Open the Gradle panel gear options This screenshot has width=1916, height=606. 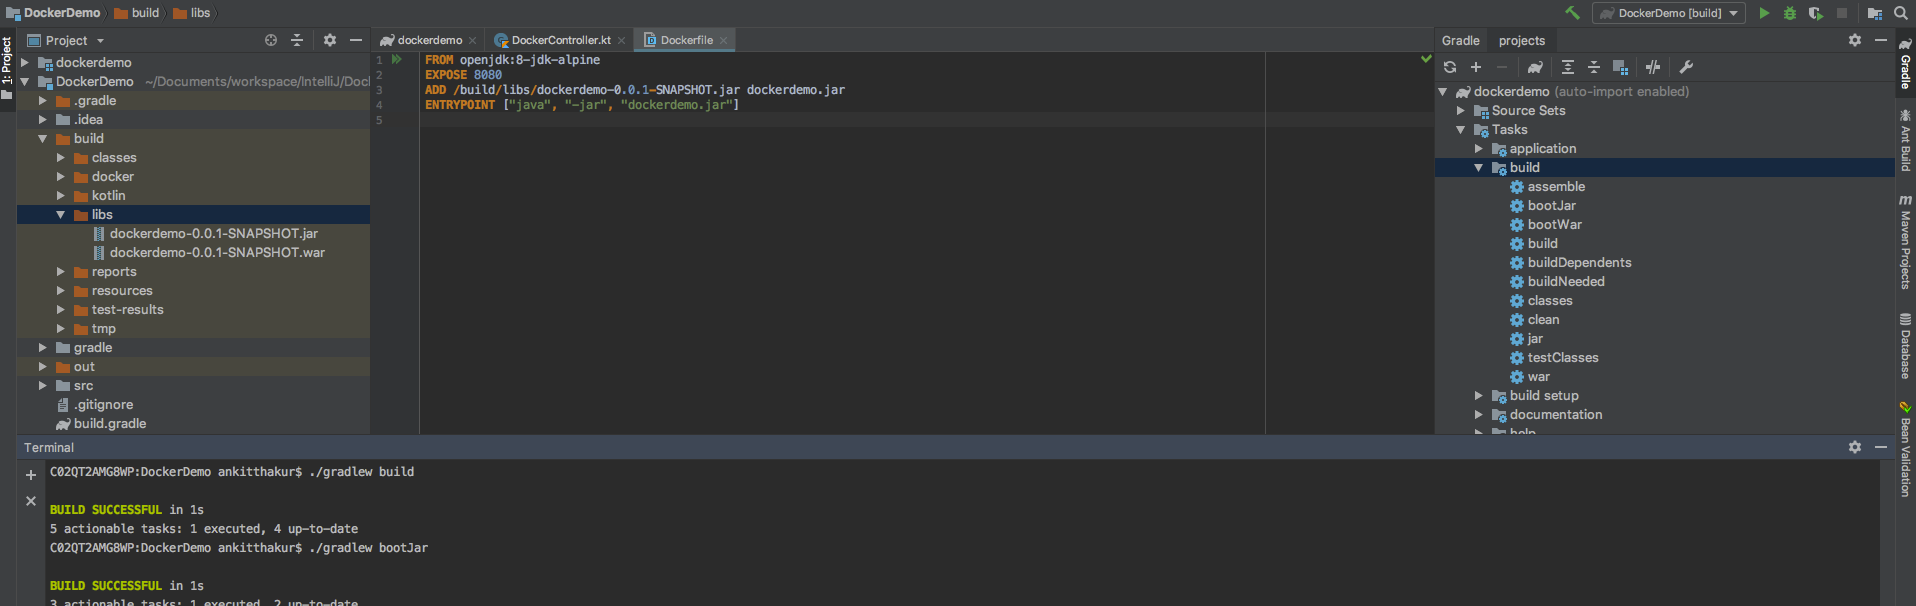click(1855, 40)
